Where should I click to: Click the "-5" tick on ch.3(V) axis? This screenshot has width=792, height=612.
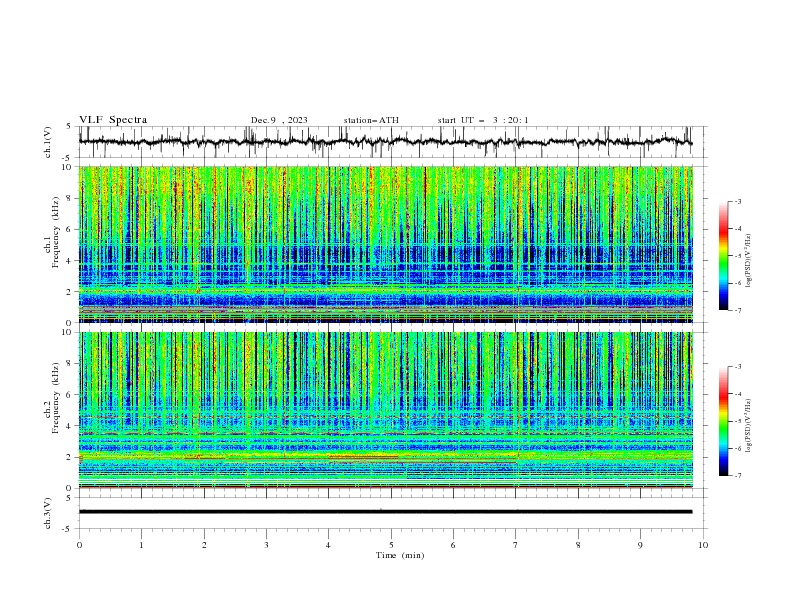click(x=68, y=529)
